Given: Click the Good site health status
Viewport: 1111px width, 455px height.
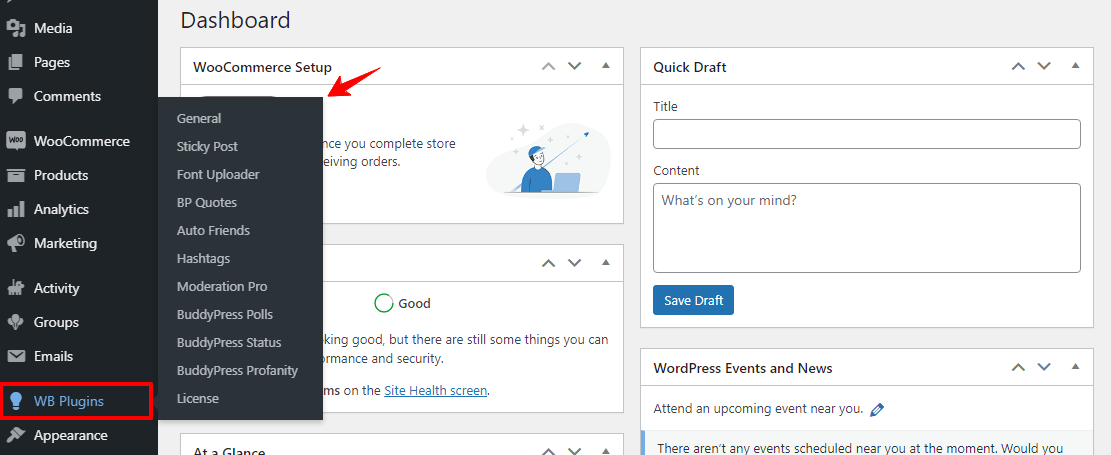Looking at the screenshot, I should click(x=402, y=303).
